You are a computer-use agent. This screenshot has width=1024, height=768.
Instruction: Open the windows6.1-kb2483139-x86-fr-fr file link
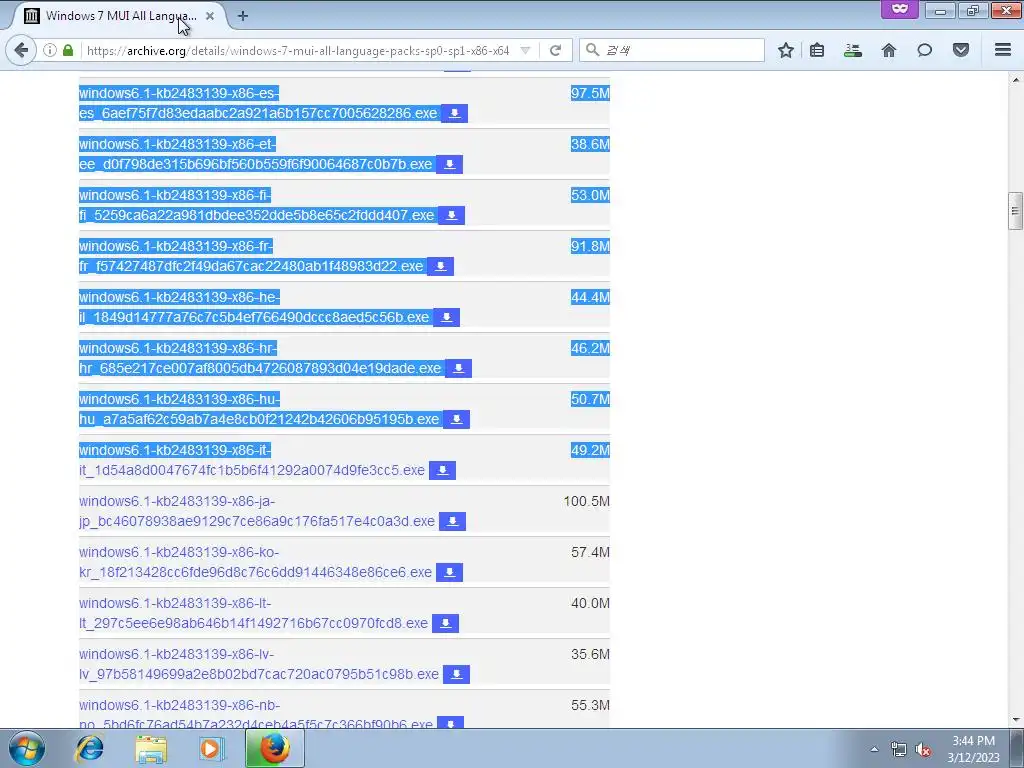click(x=251, y=256)
